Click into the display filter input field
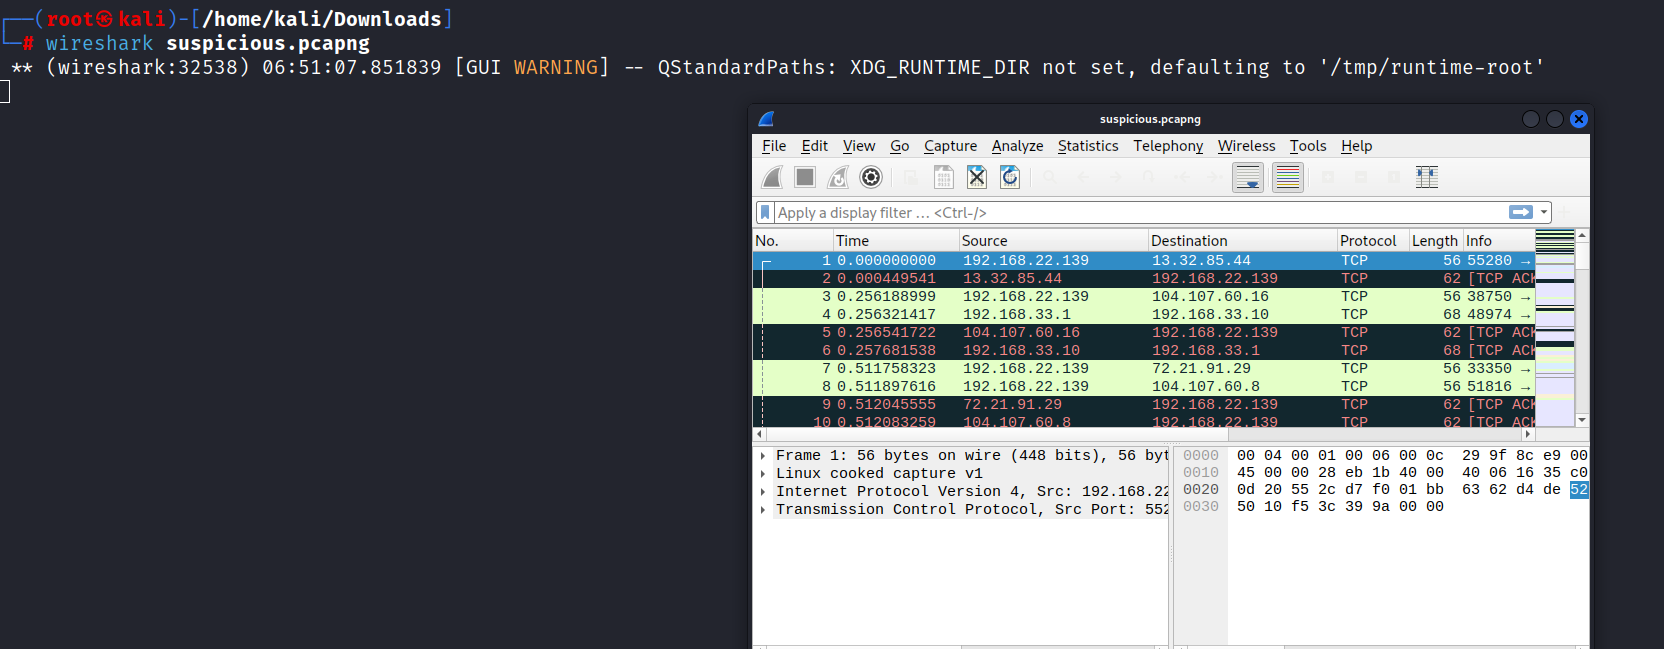The height and width of the screenshot is (649, 1664). click(x=1140, y=212)
